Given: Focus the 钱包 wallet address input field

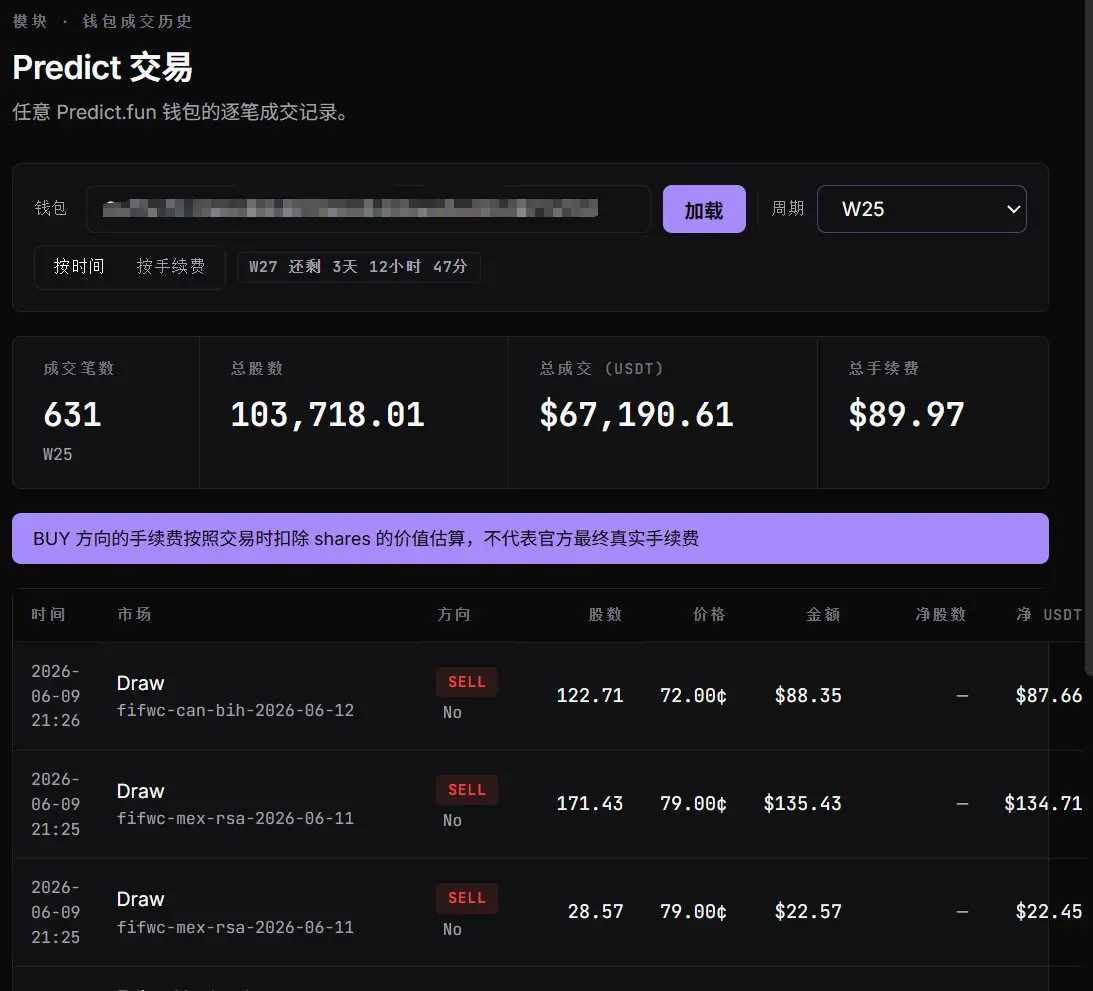Looking at the screenshot, I should tap(368, 208).
